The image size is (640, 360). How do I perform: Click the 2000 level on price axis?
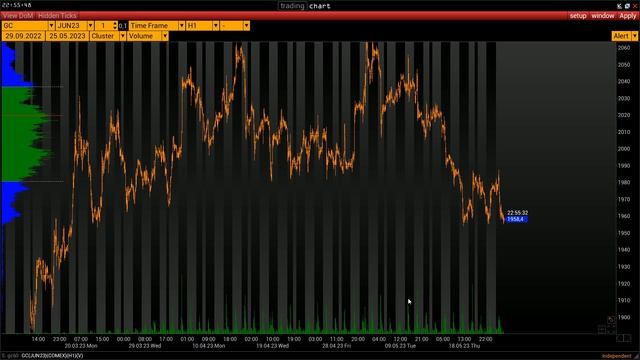click(624, 149)
